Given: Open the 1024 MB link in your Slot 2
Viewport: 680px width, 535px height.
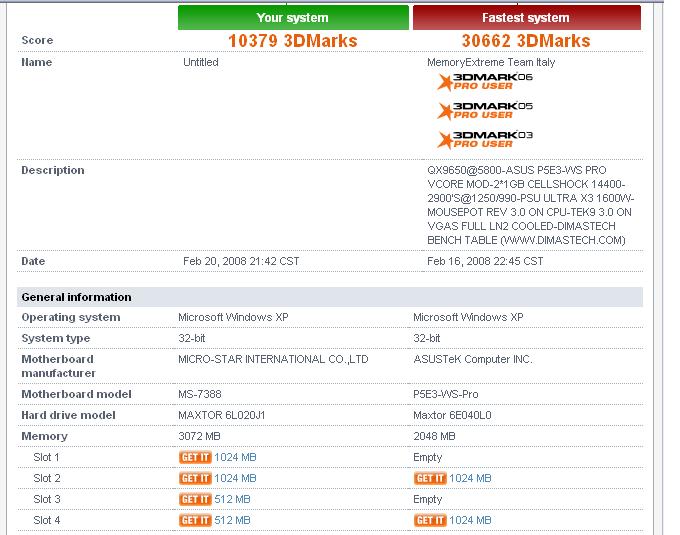Looking at the screenshot, I should [x=235, y=478].
